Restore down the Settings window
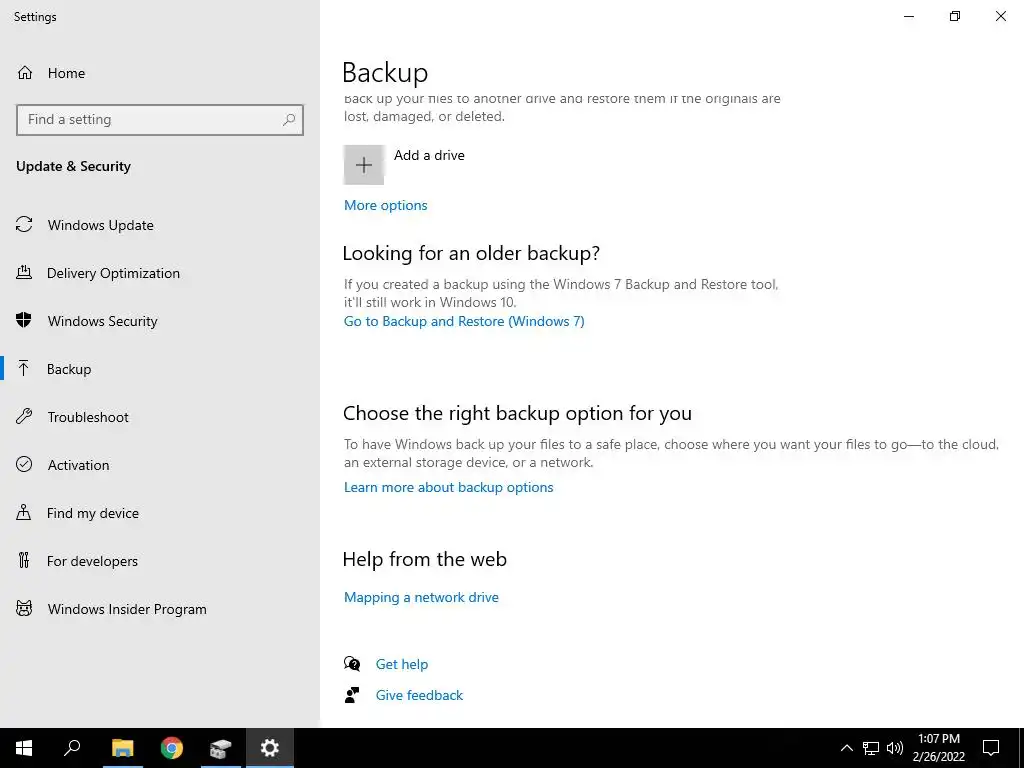 coord(955,16)
